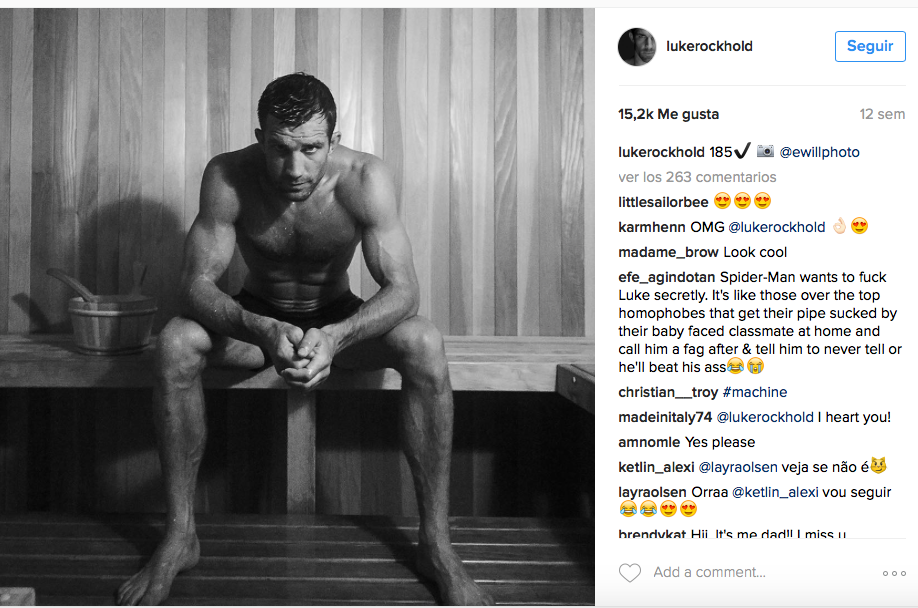918x608 pixels.
Task: Open madeinitaly74 commenter profile
Action: 665,417
